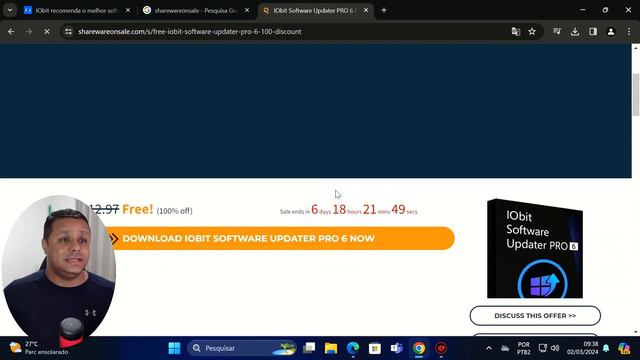Click the Pesquisar taskbar search box
Image resolution: width=640 pixels, height=360 pixels.
[242, 348]
